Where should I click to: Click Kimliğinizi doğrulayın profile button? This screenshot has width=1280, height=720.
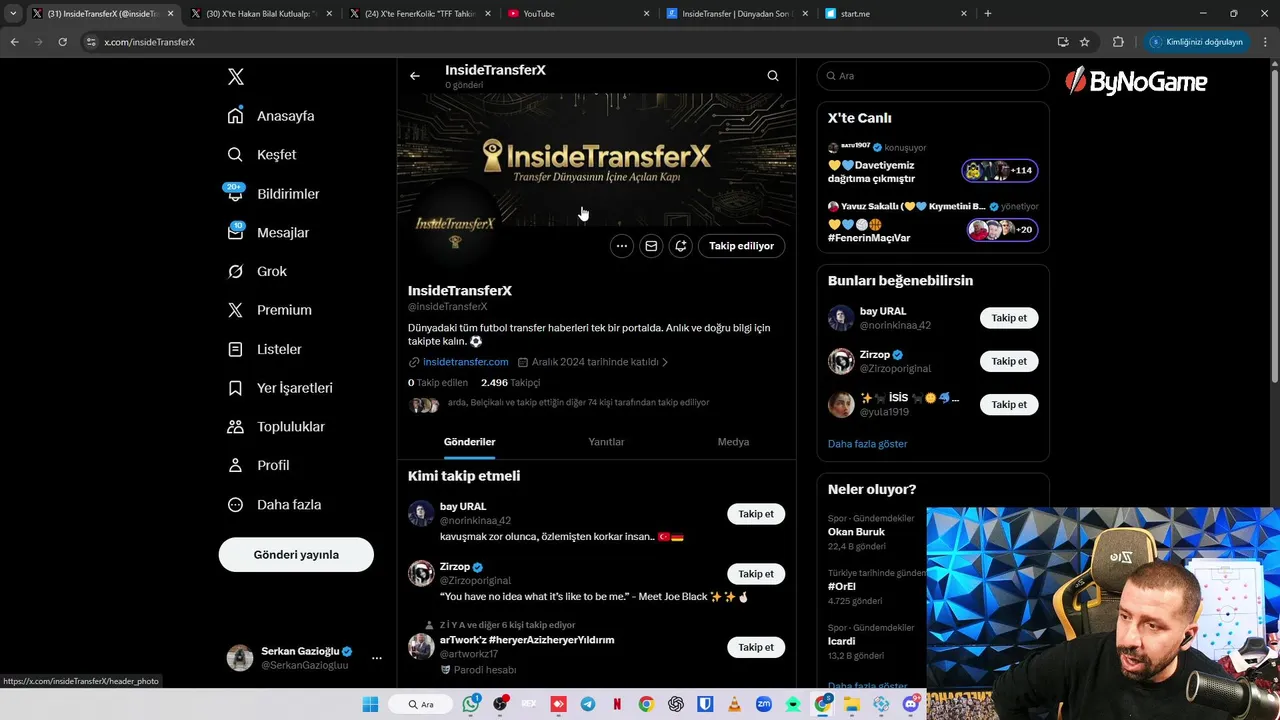coord(1196,42)
